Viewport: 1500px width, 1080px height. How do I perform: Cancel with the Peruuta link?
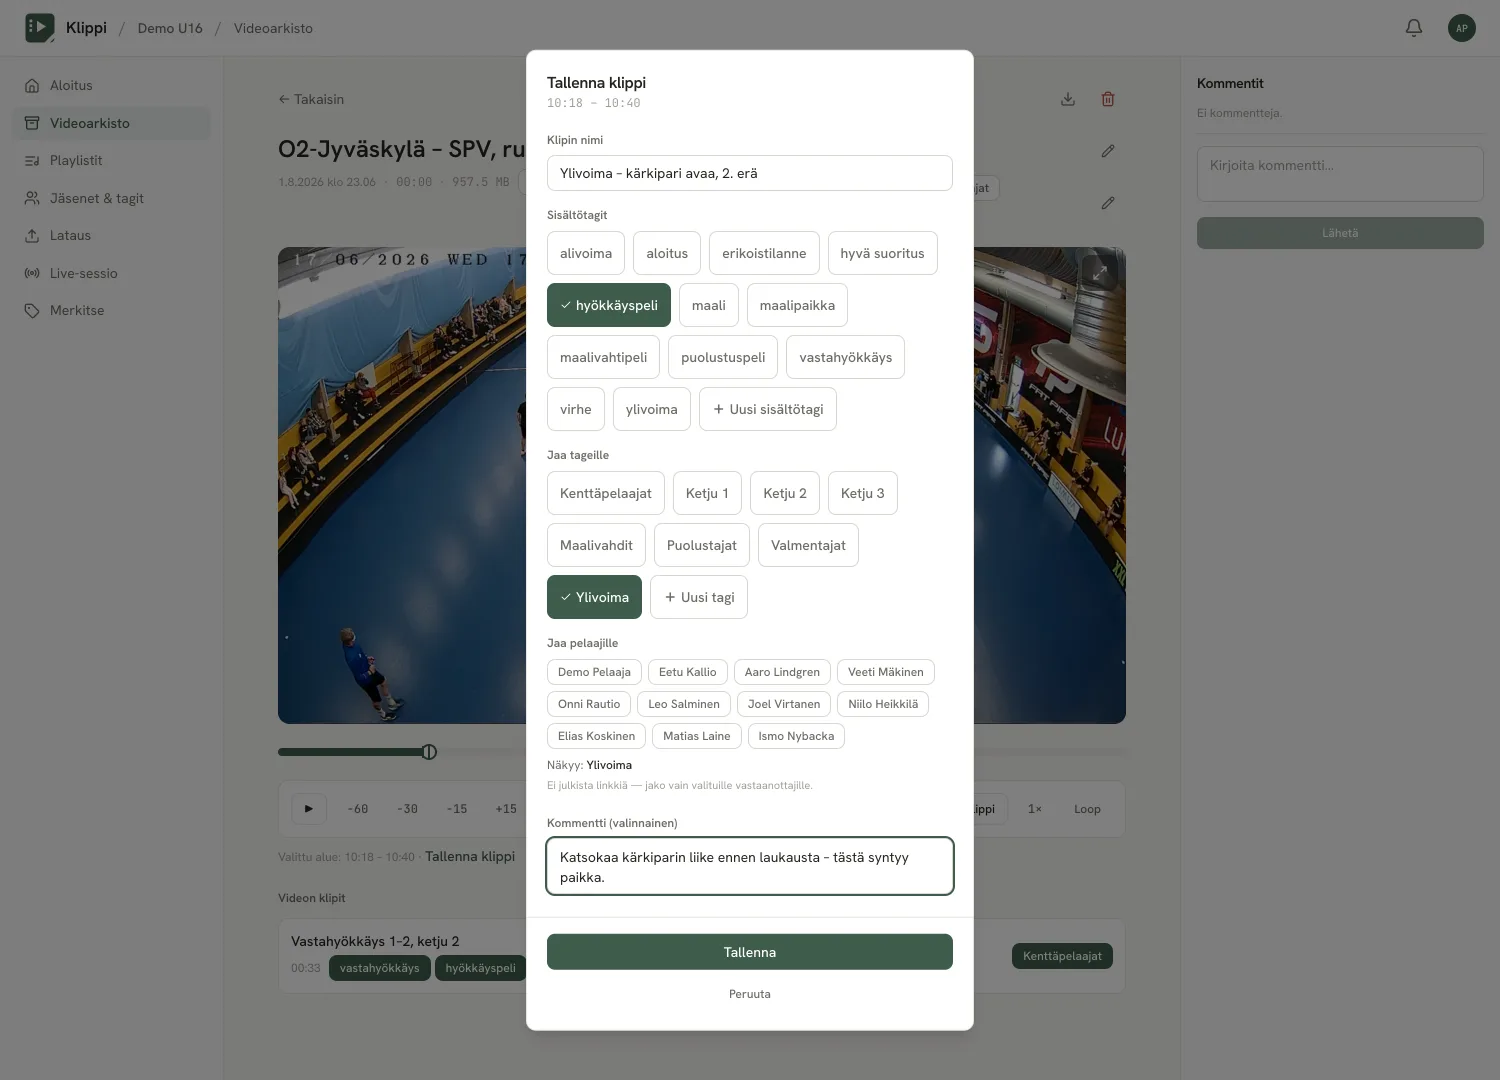pos(750,994)
